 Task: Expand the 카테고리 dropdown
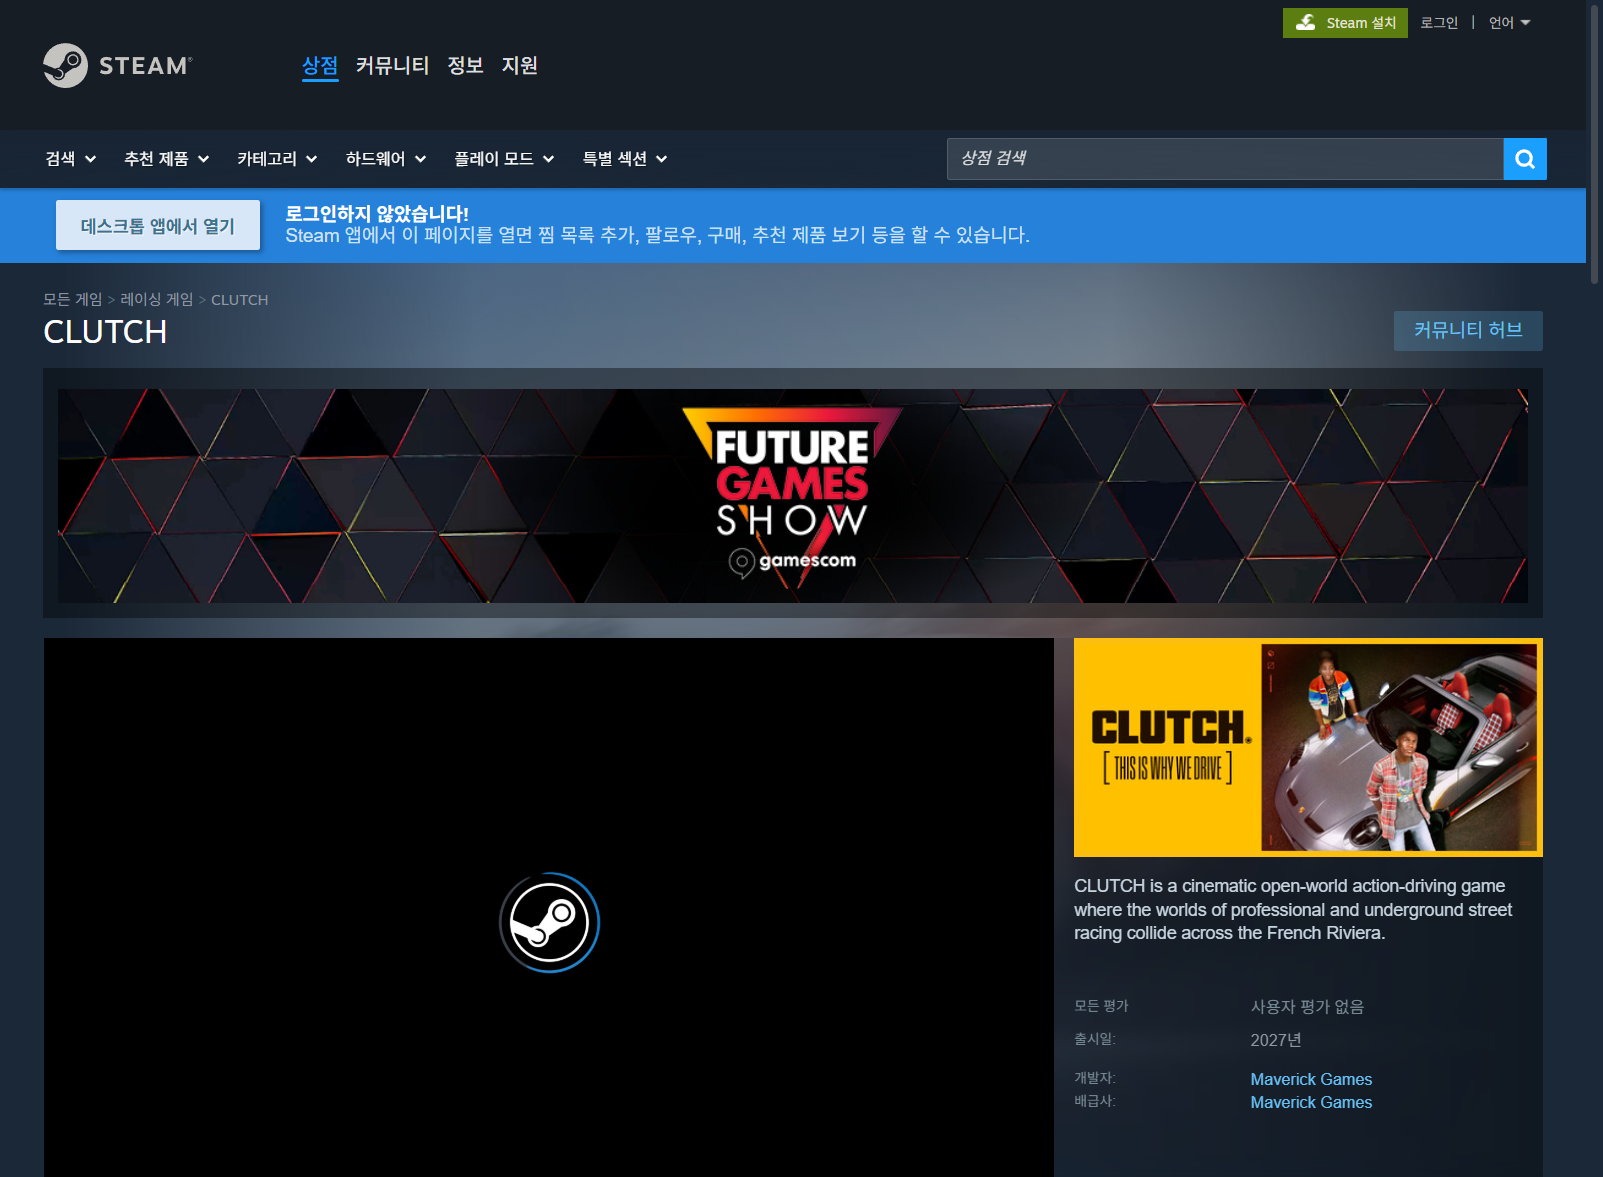[277, 159]
